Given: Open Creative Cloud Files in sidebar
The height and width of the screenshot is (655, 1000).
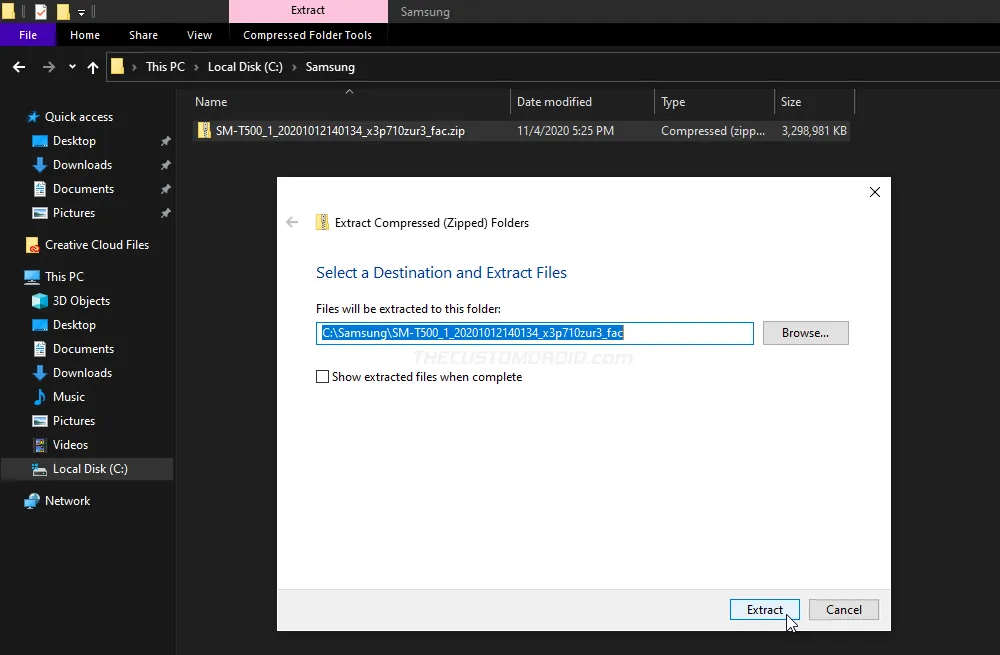Looking at the screenshot, I should (x=32, y=245).
